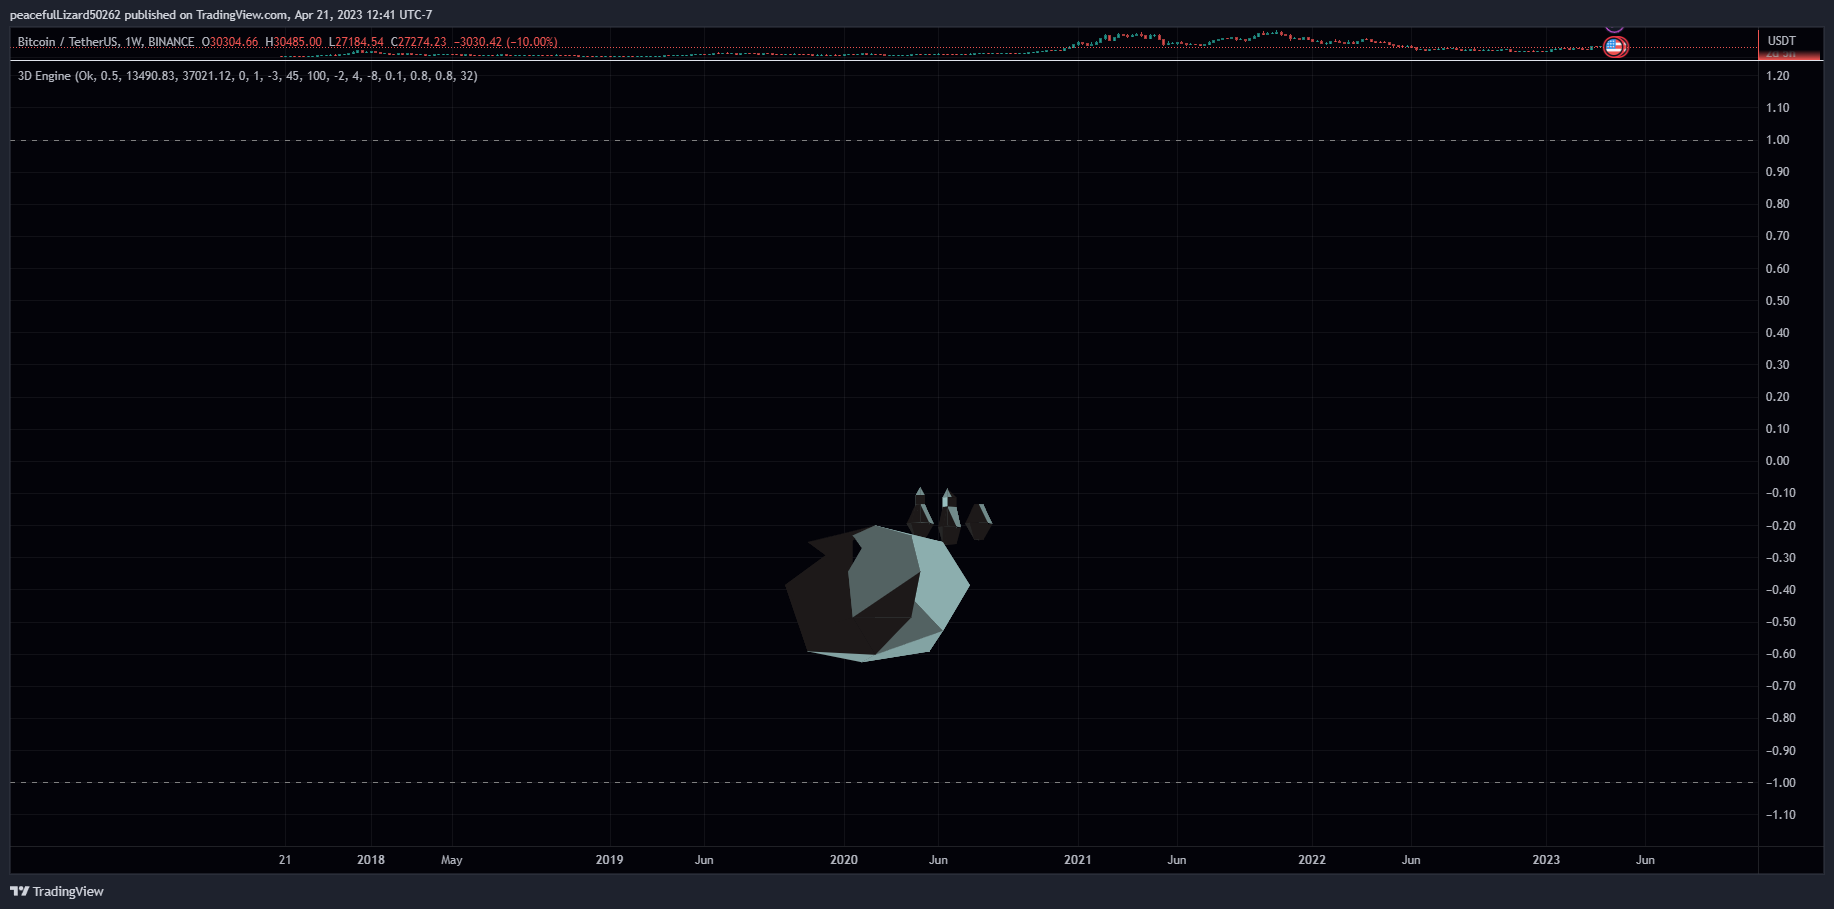This screenshot has height=909, width=1834.
Task: Click the close price C27274.23 value
Action: click(x=418, y=42)
